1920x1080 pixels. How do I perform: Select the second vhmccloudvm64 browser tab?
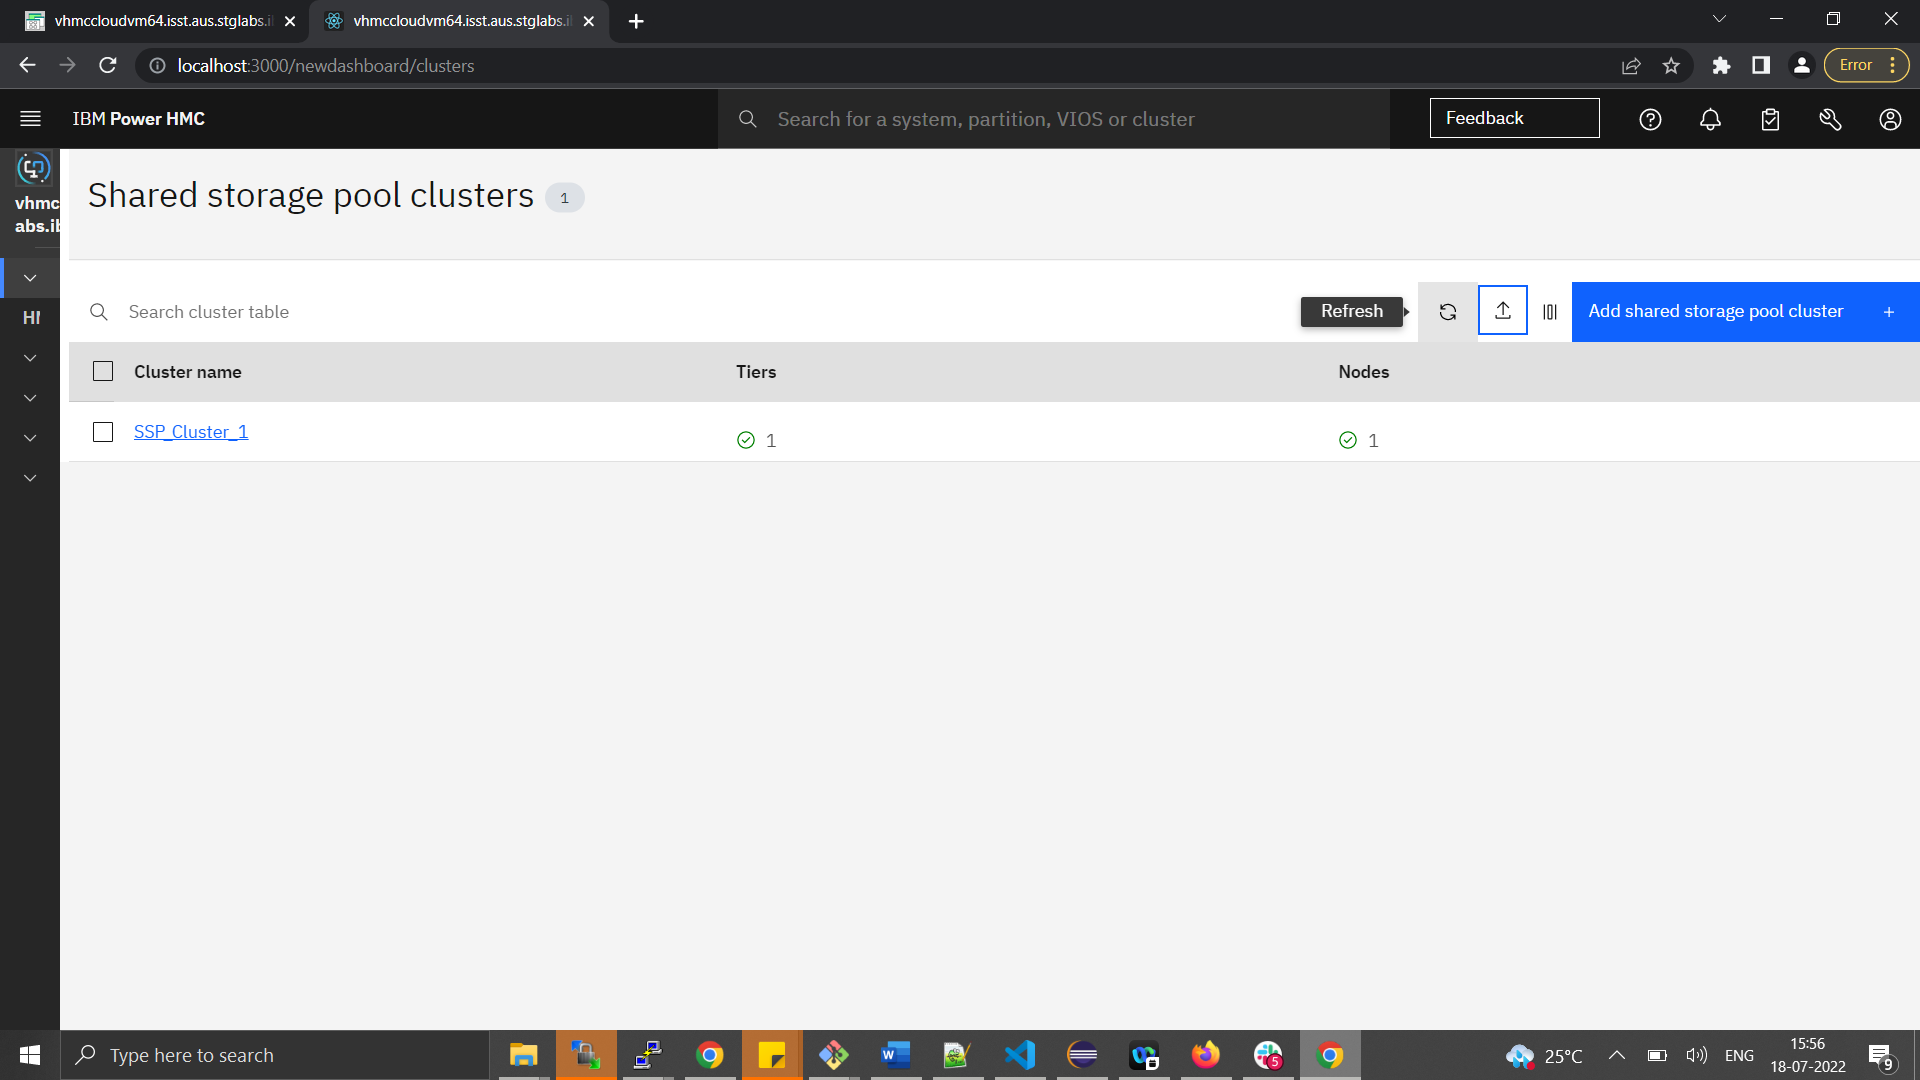(459, 21)
